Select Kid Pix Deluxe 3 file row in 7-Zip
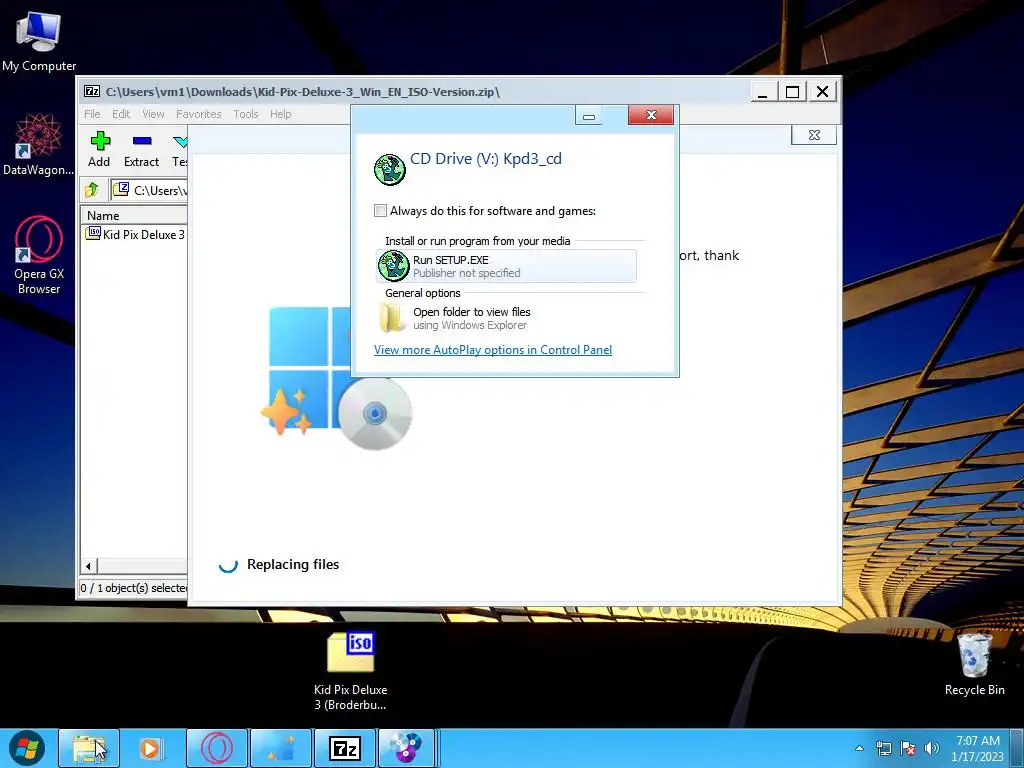The height and width of the screenshot is (768, 1024). click(x=135, y=234)
